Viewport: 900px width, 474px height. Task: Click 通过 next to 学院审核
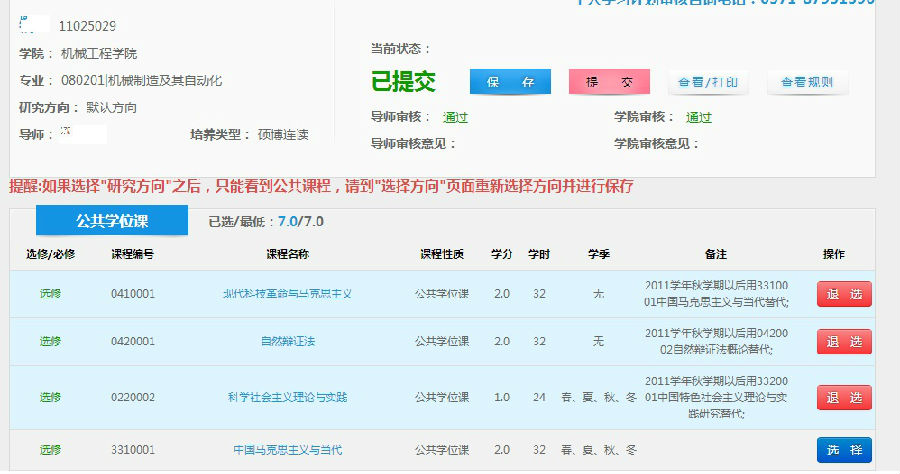(x=699, y=117)
